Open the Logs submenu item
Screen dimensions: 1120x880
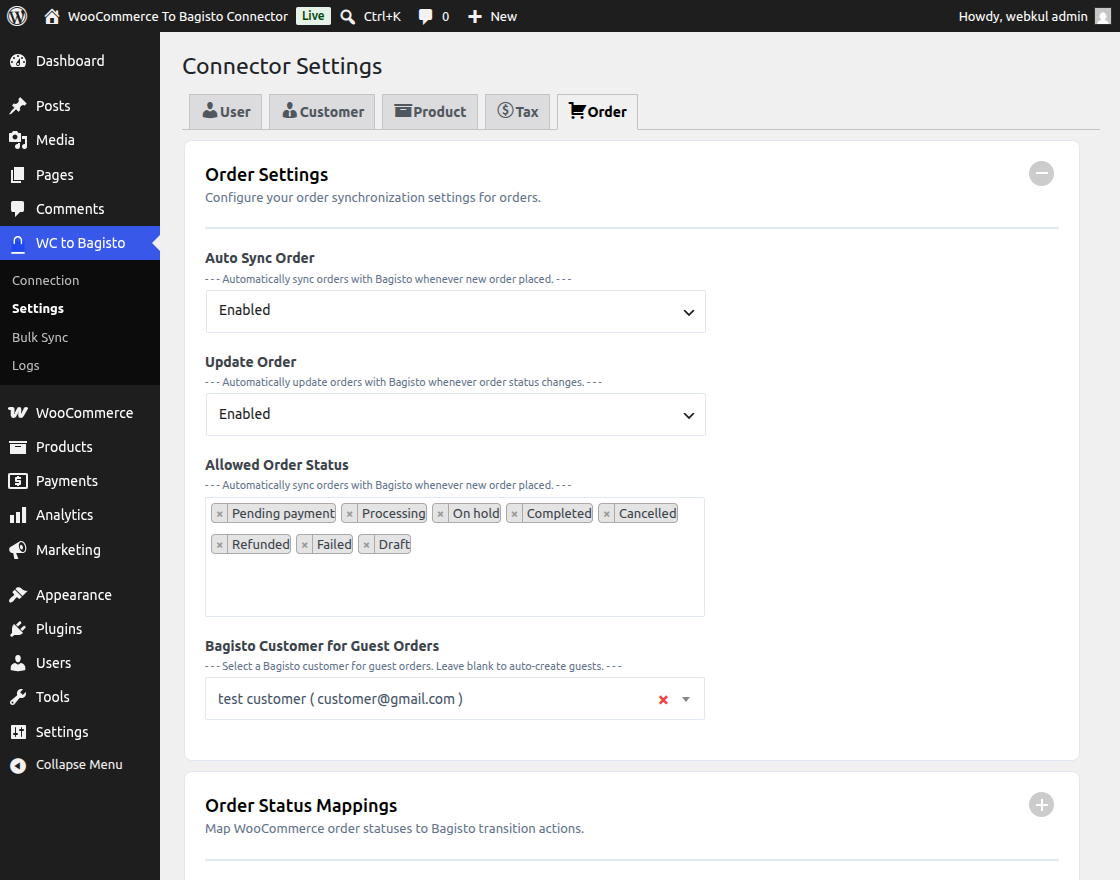(x=26, y=366)
